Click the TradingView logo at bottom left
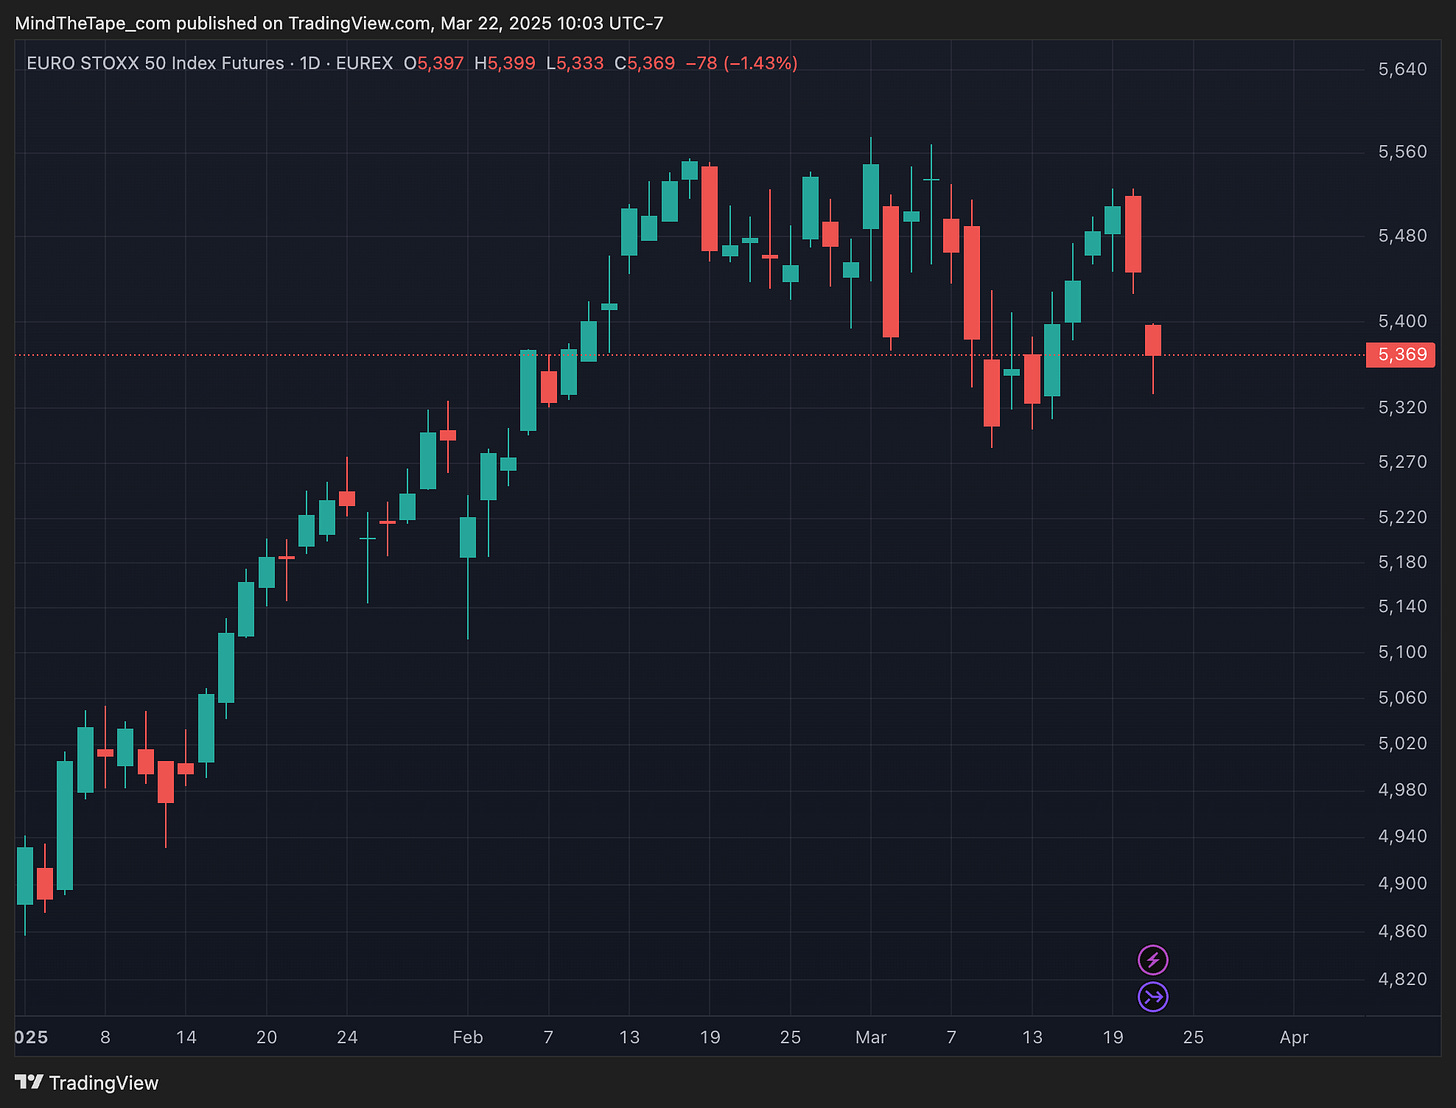Screen dimensions: 1456x1108 87,1083
